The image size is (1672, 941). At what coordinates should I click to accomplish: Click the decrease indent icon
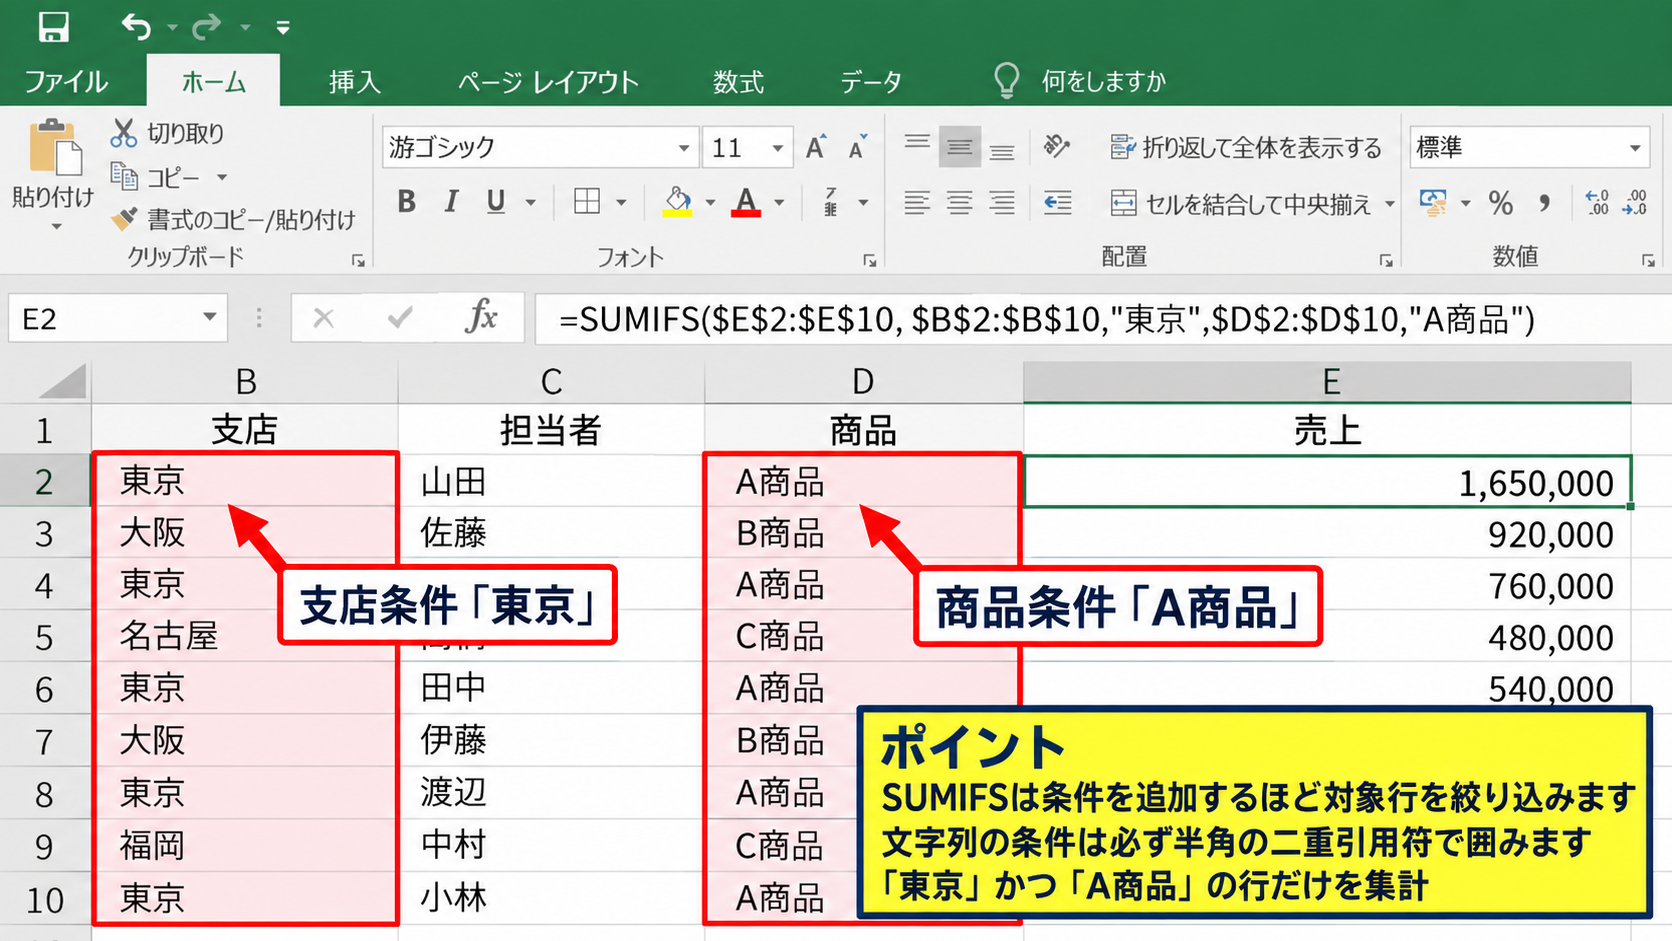point(1058,203)
